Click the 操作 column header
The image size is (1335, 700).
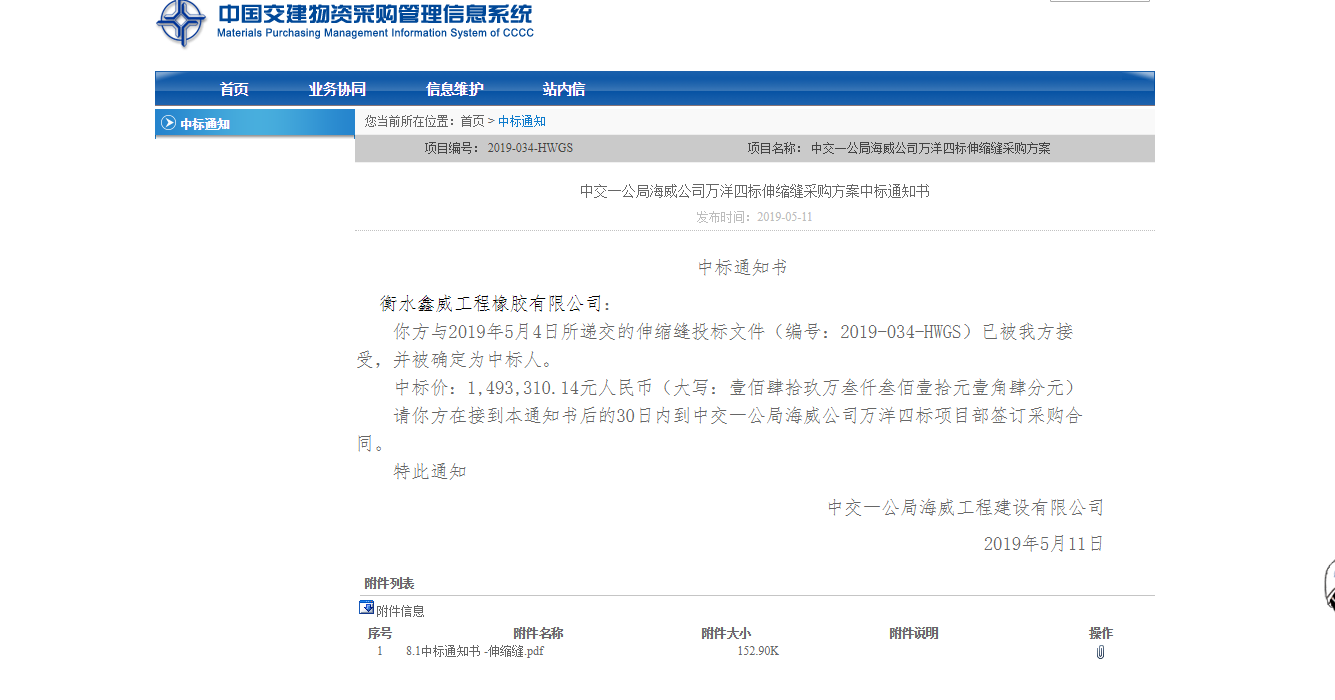(x=1100, y=633)
